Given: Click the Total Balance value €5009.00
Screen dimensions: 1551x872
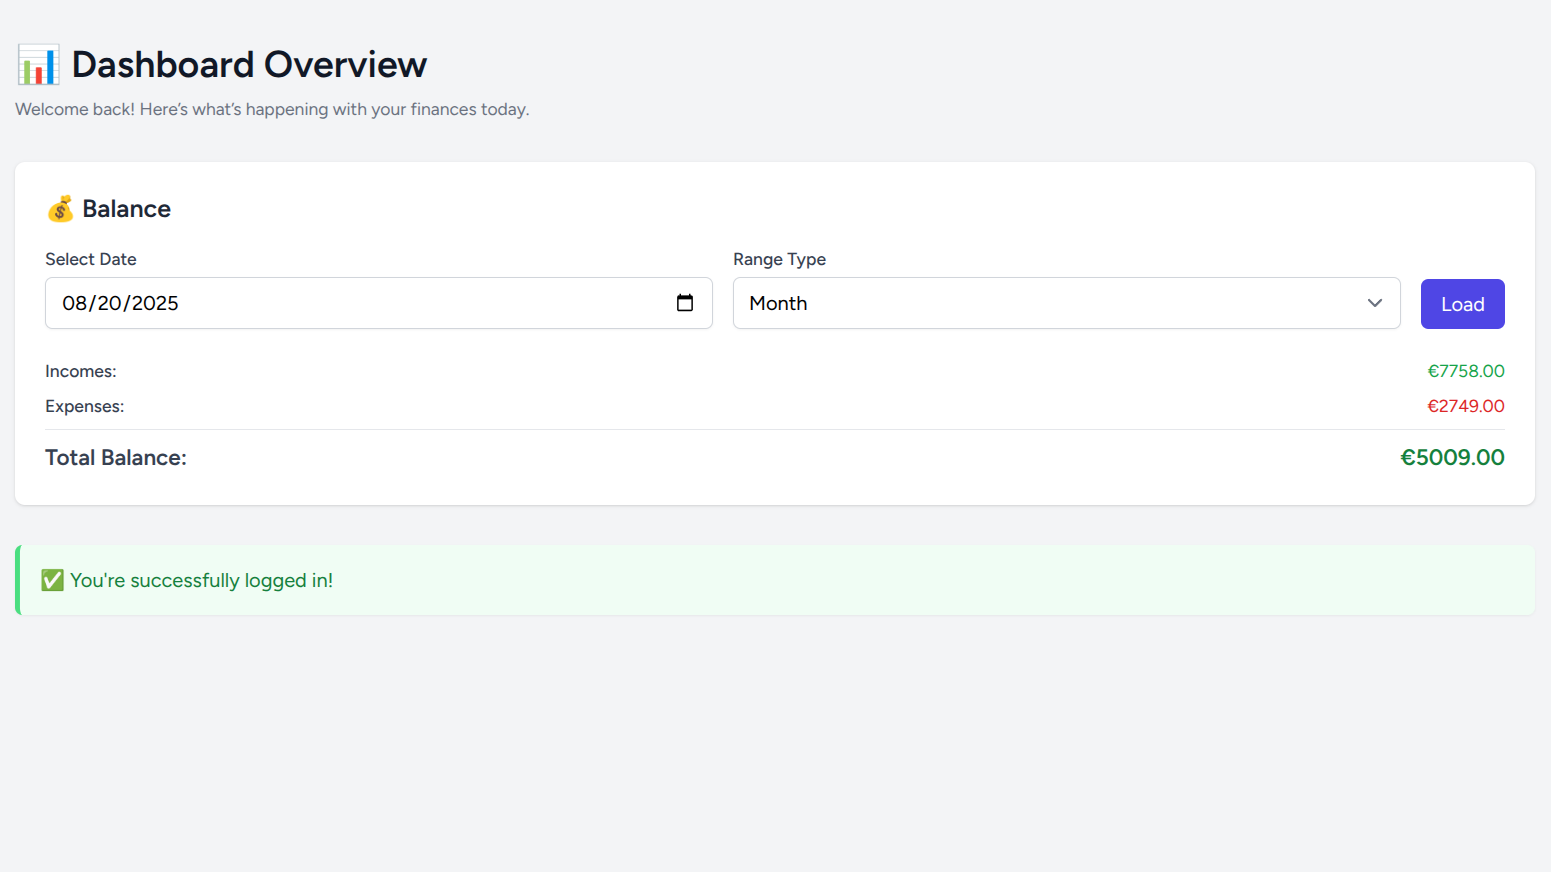Looking at the screenshot, I should click(1452, 457).
